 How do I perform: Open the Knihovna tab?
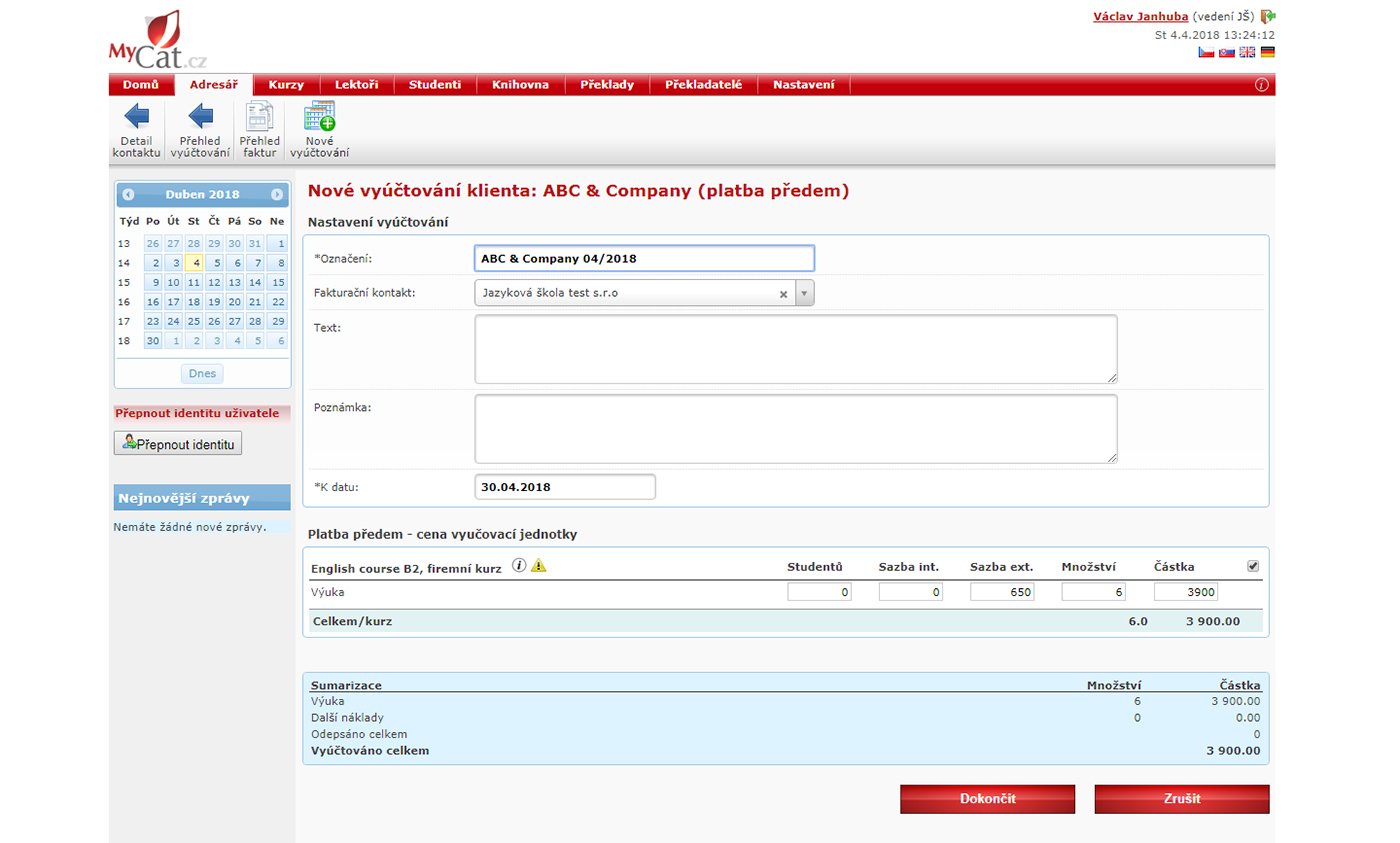pyautogui.click(x=520, y=85)
